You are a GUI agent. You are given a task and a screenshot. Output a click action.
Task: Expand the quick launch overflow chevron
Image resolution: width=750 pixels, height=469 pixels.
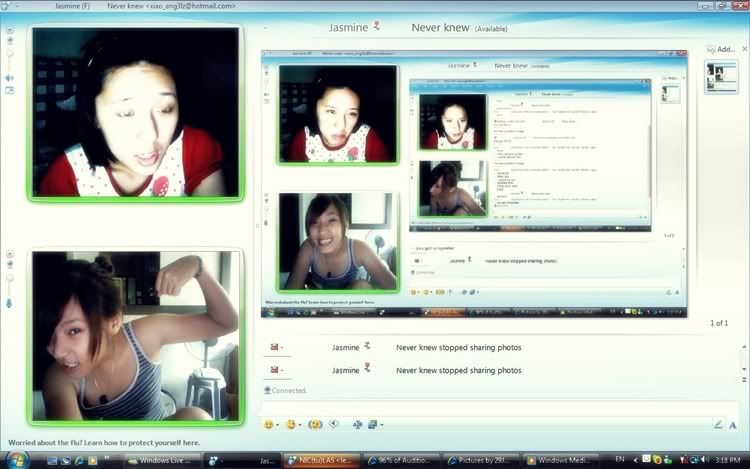point(107,458)
